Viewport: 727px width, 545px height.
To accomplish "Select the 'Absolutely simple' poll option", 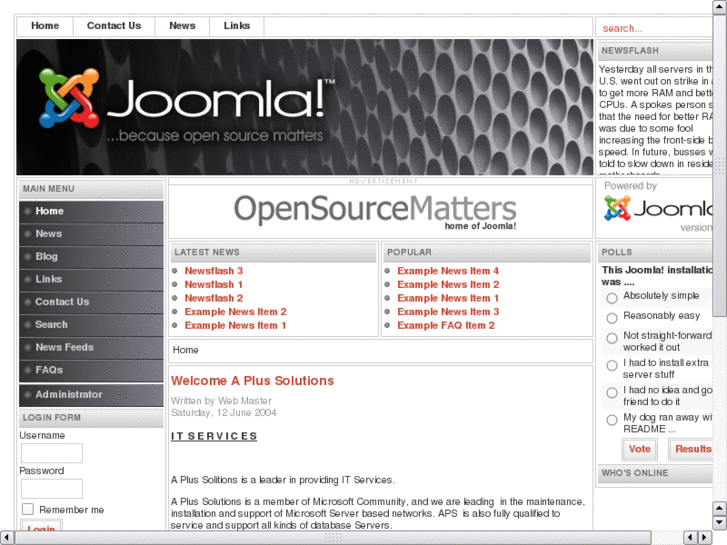I will point(612,298).
